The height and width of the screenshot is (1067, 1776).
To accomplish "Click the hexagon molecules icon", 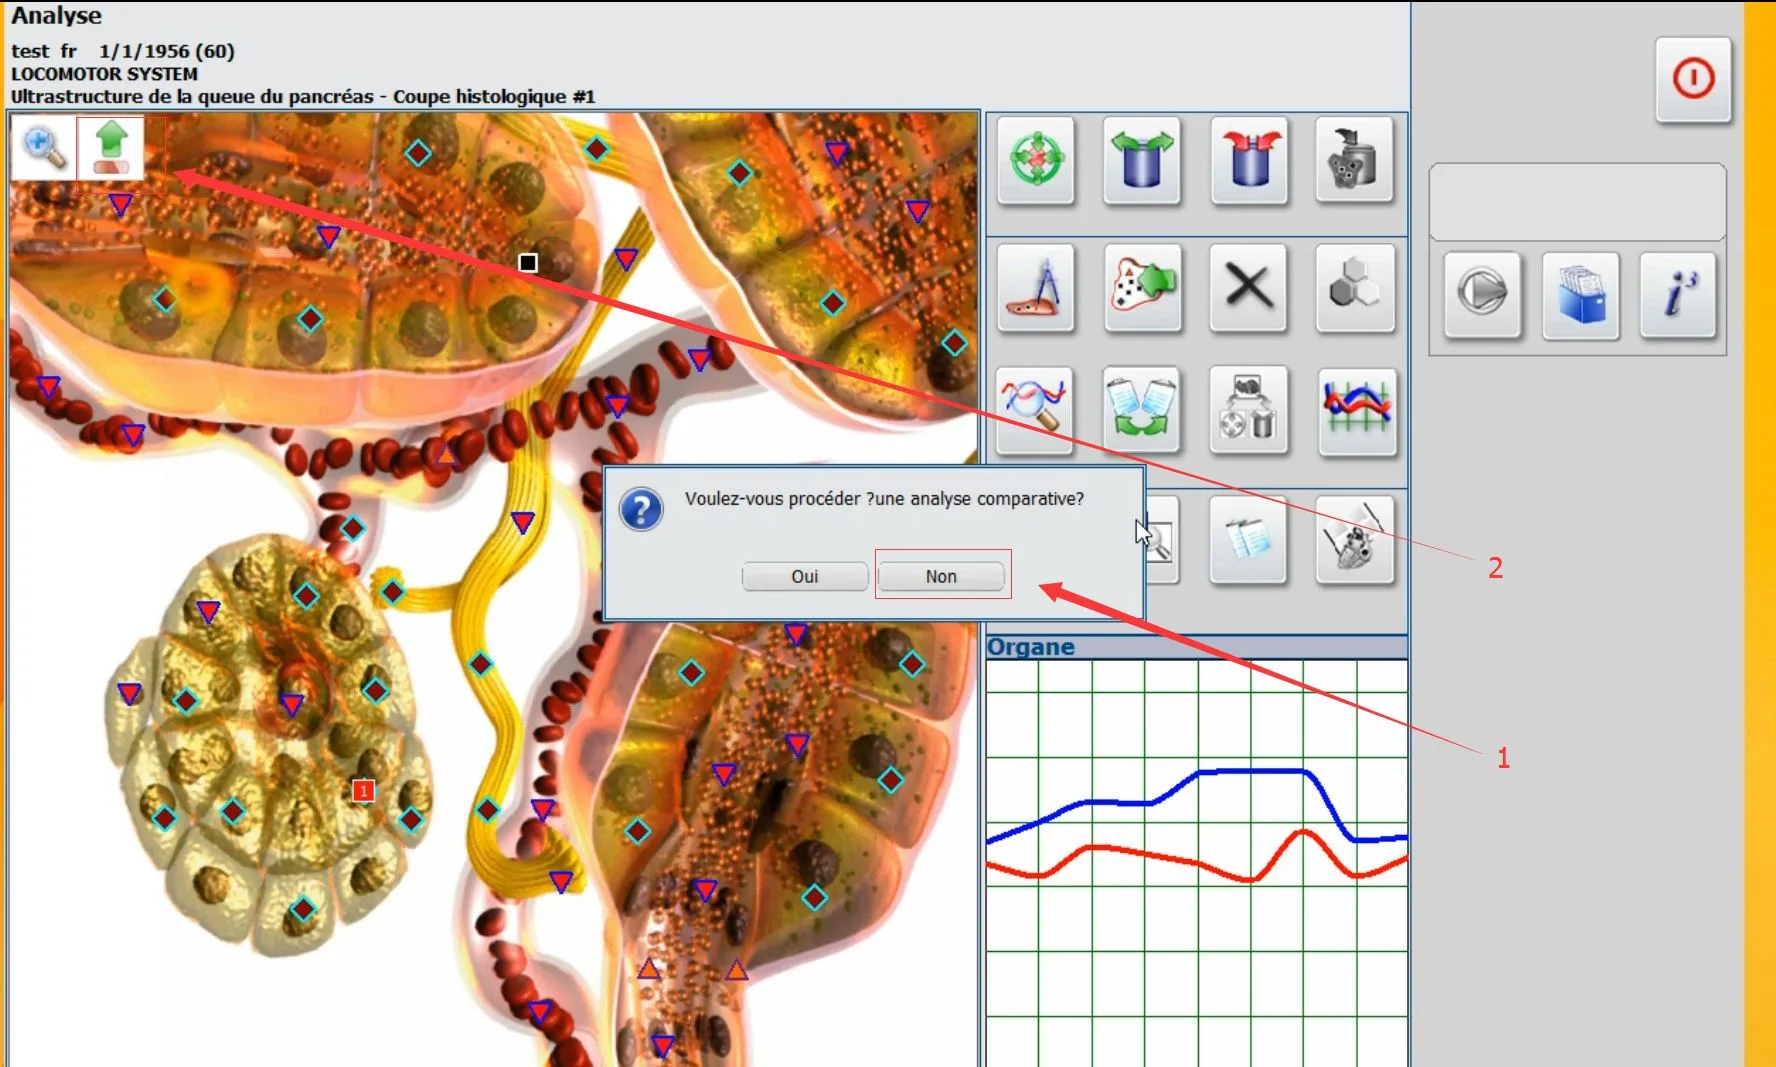I will point(1355,288).
